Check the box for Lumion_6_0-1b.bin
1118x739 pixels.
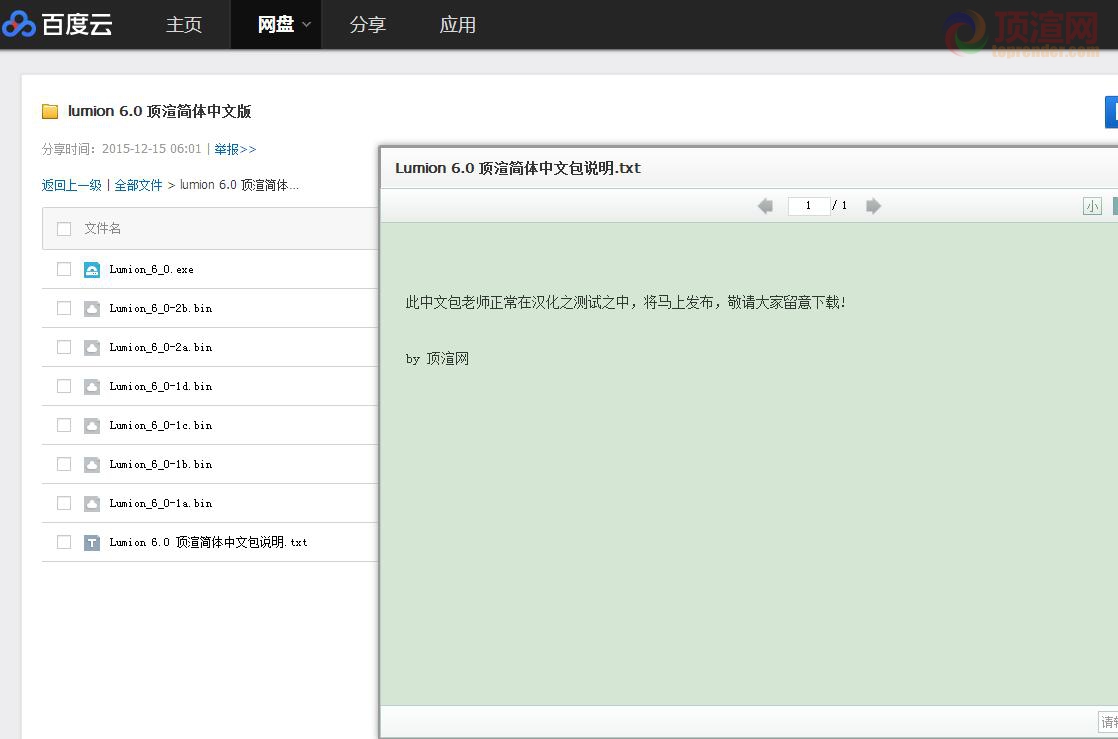[64, 464]
